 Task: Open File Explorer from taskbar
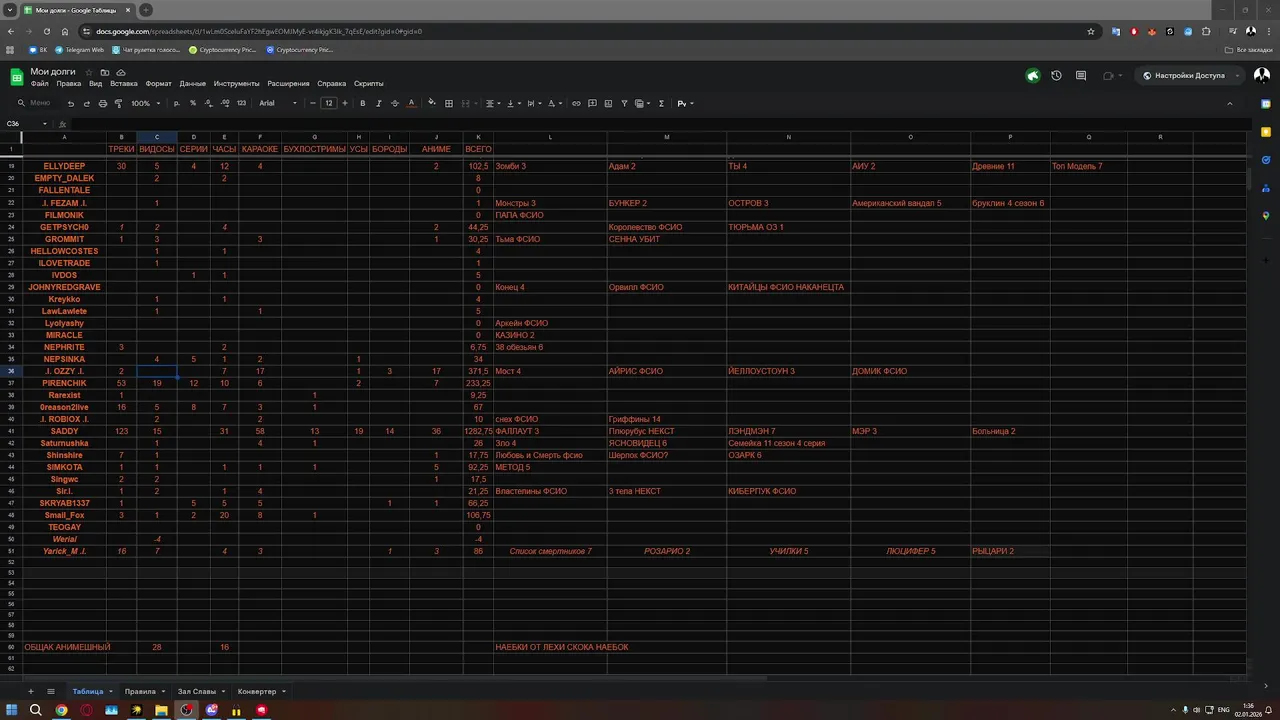(x=161, y=710)
